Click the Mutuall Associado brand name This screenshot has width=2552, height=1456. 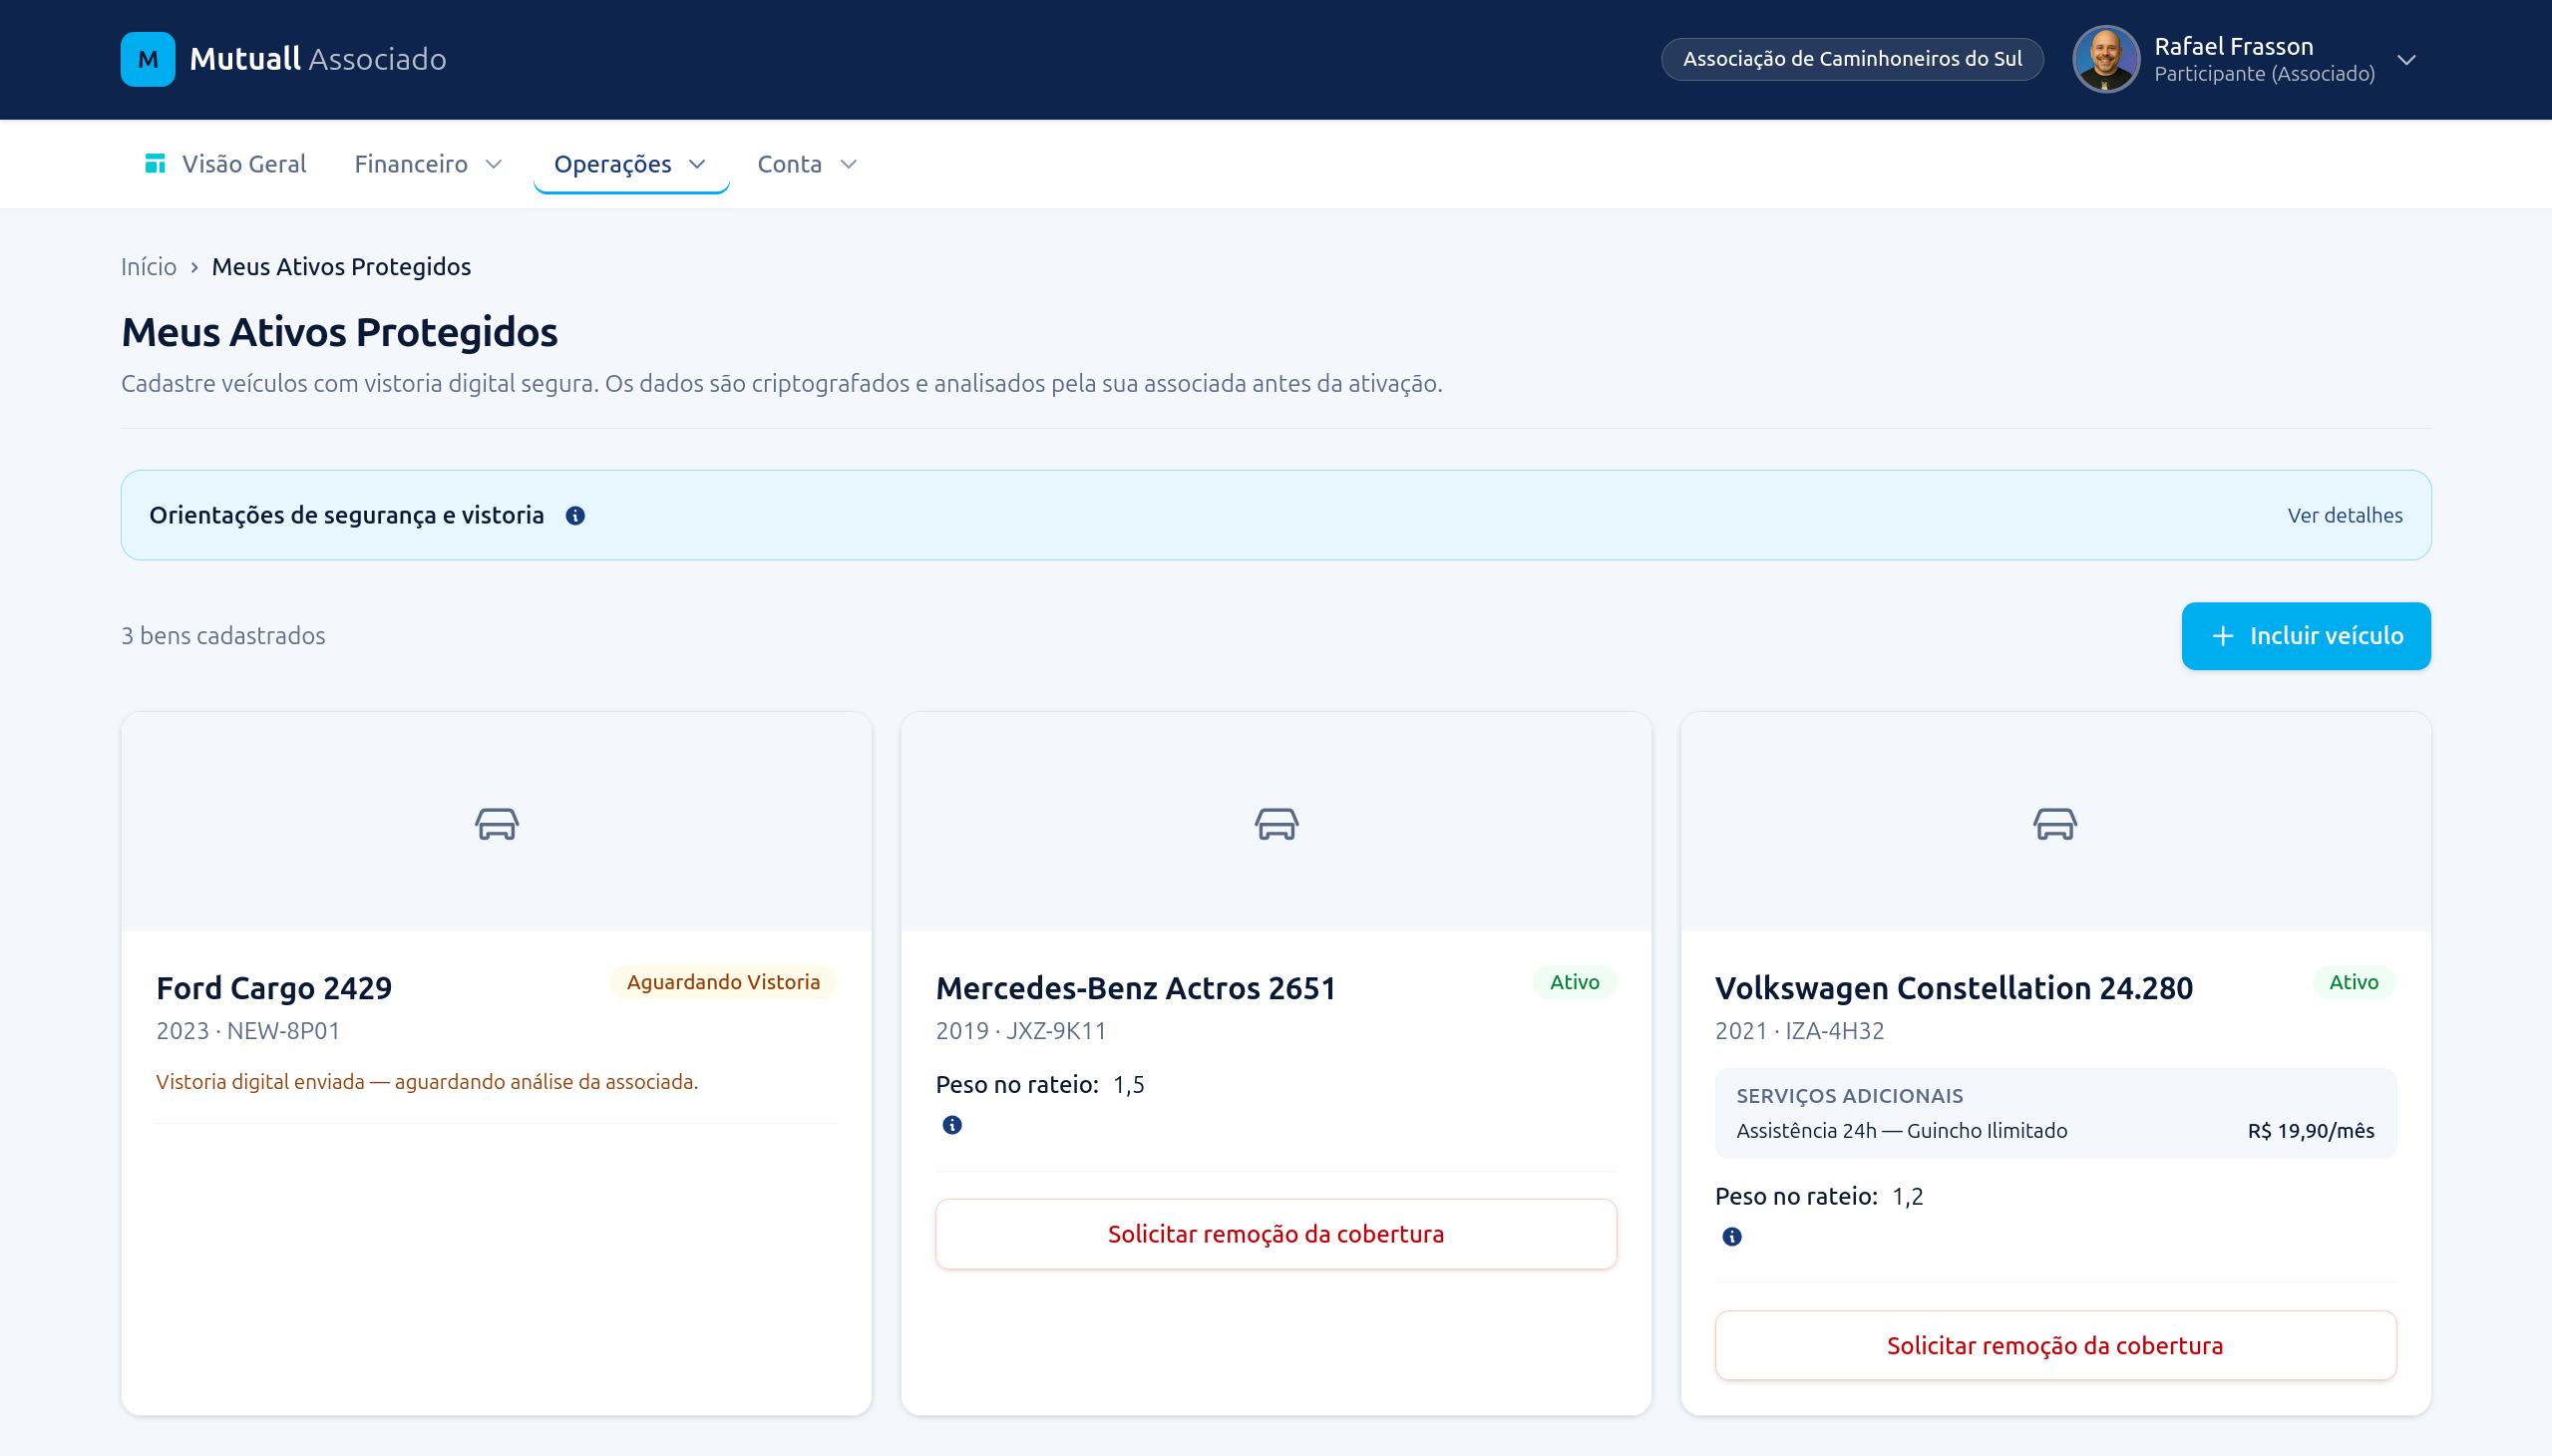click(318, 59)
